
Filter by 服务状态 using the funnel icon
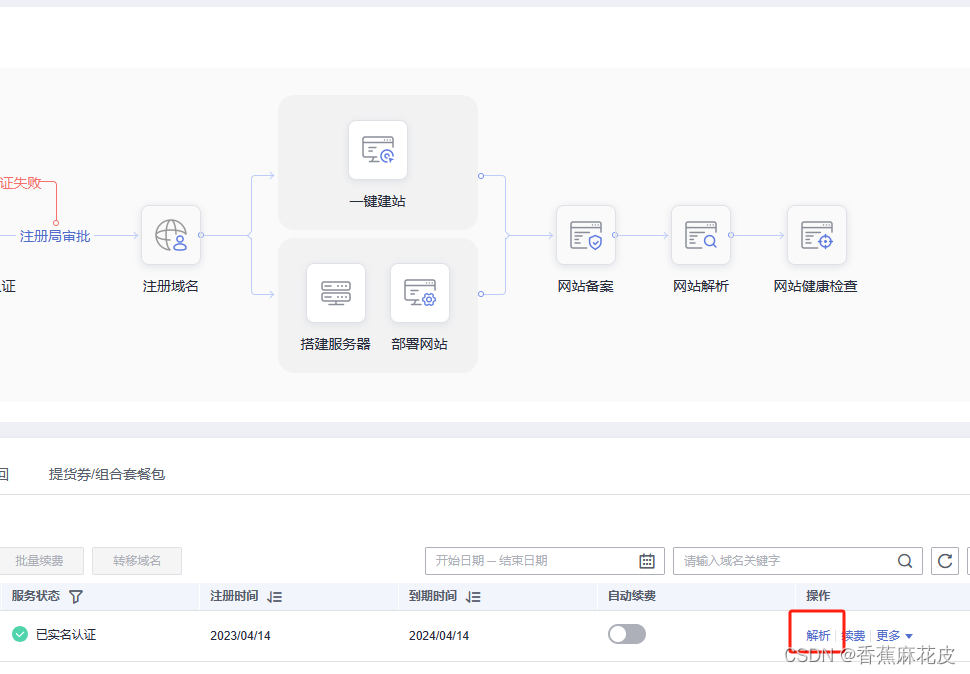pyautogui.click(x=75, y=597)
